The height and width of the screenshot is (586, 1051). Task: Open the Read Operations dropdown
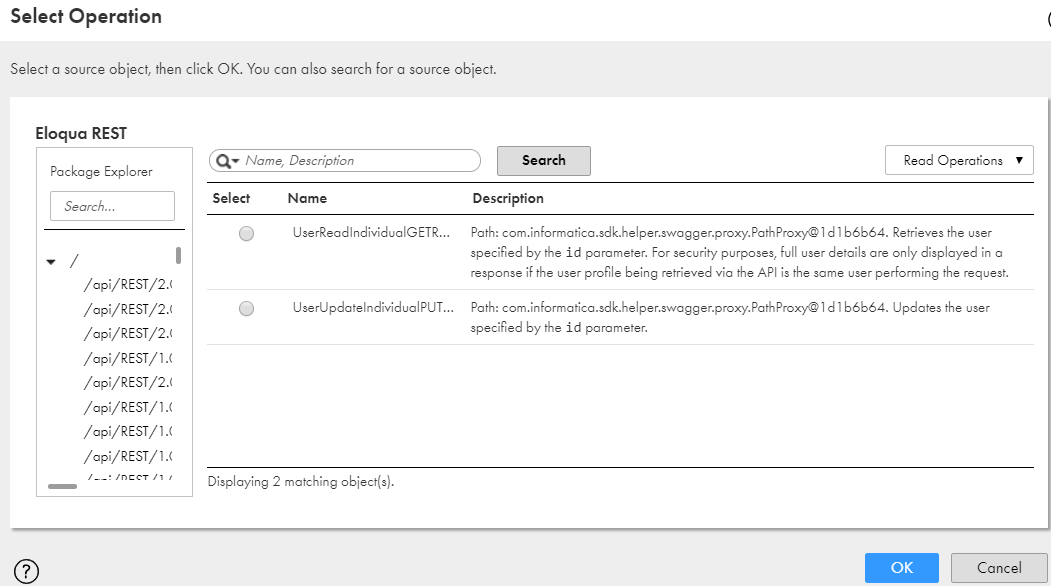959,160
